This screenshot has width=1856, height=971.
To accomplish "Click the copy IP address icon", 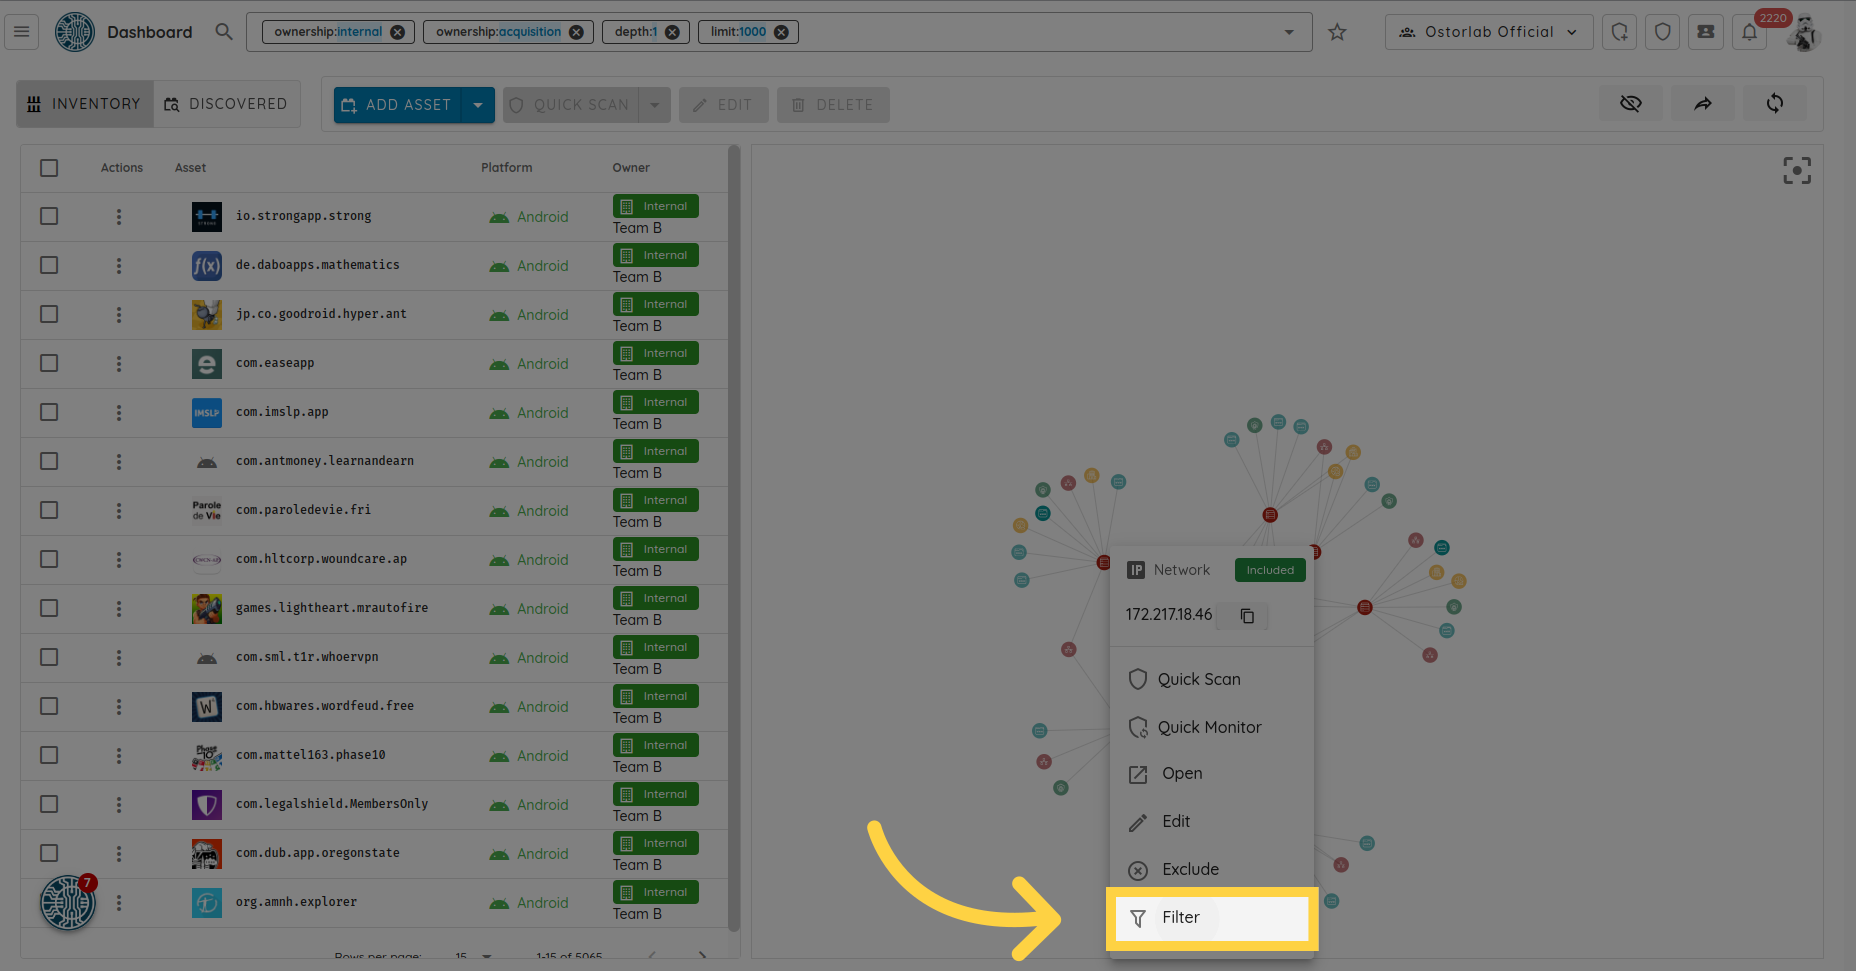I will coord(1247,616).
